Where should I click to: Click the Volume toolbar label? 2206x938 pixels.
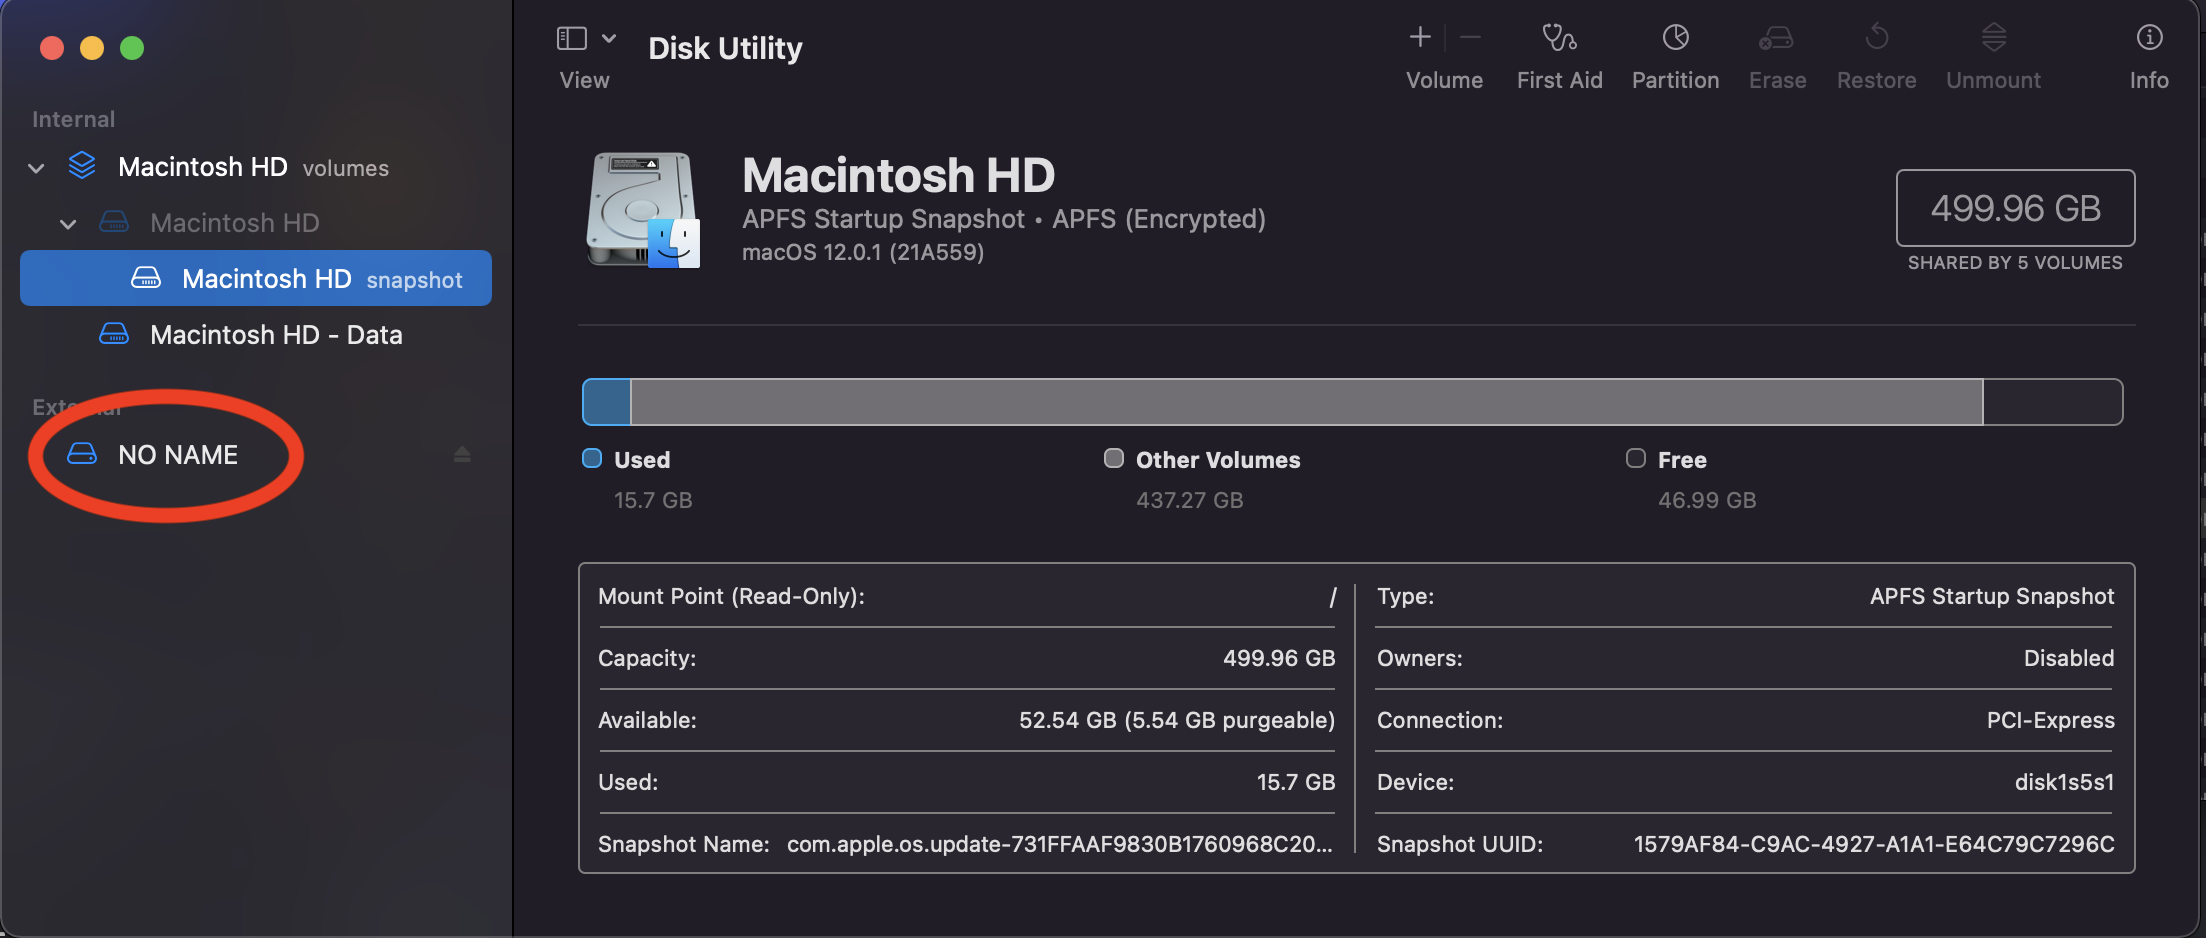1445,80
